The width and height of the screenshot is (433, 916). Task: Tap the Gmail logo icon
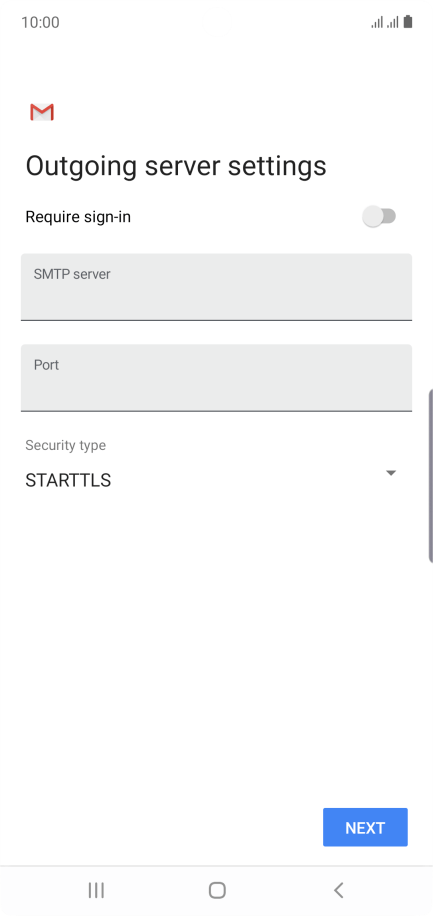click(x=42, y=112)
